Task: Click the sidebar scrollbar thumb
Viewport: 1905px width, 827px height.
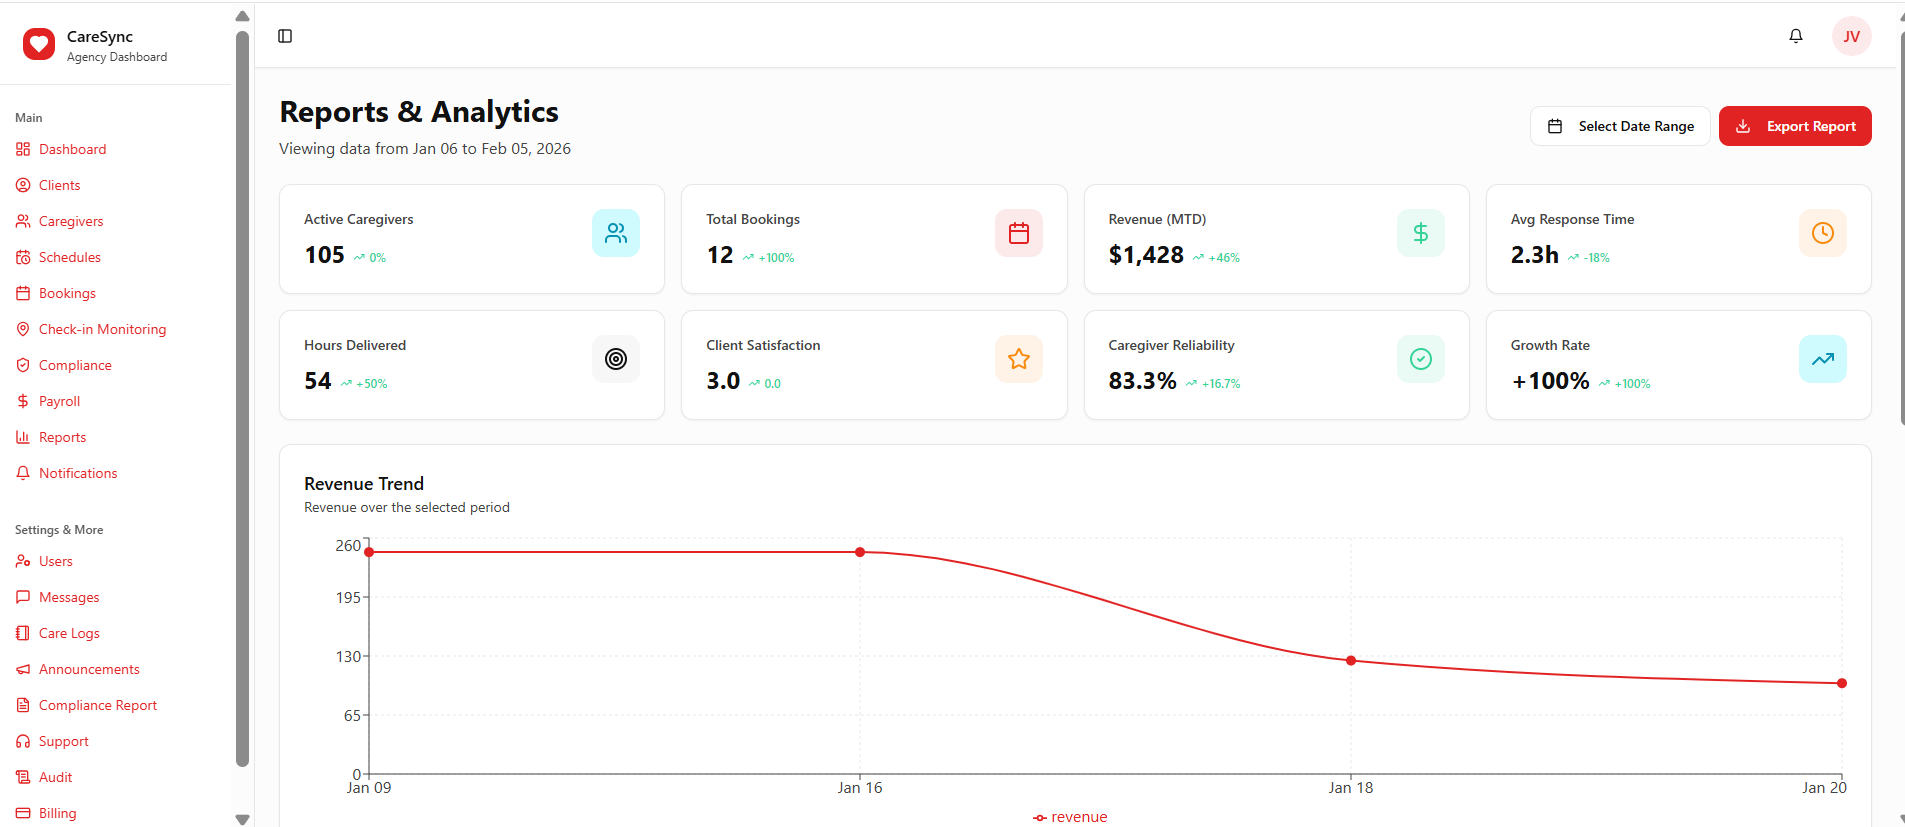Action: [242, 399]
